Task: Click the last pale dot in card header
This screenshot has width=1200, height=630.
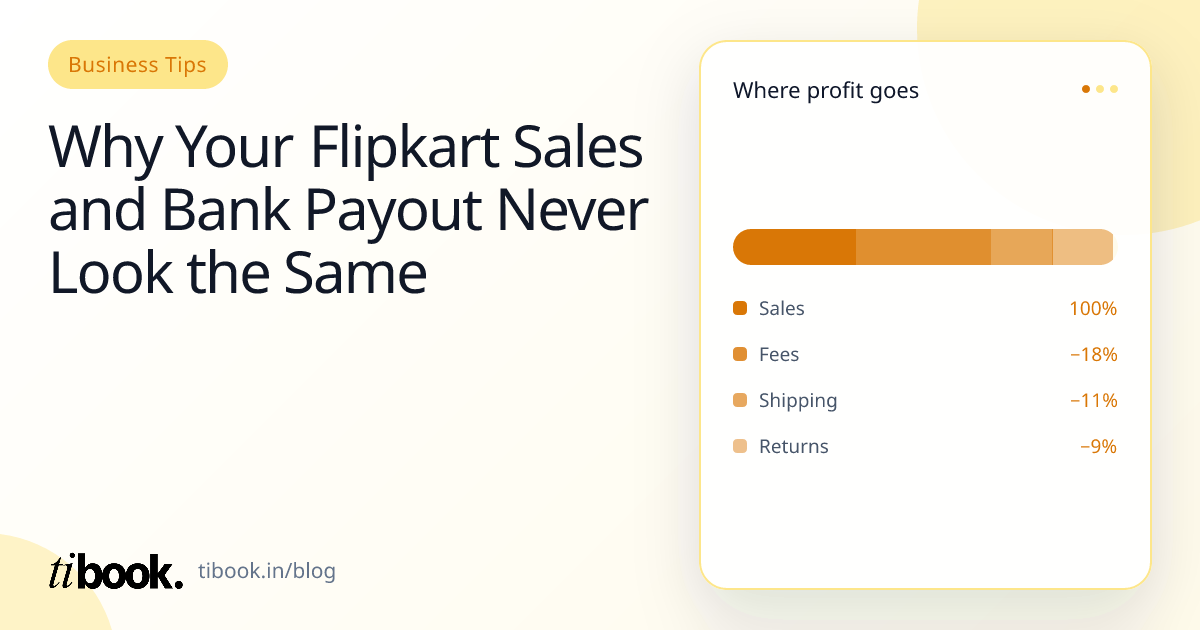Action: (x=1114, y=89)
